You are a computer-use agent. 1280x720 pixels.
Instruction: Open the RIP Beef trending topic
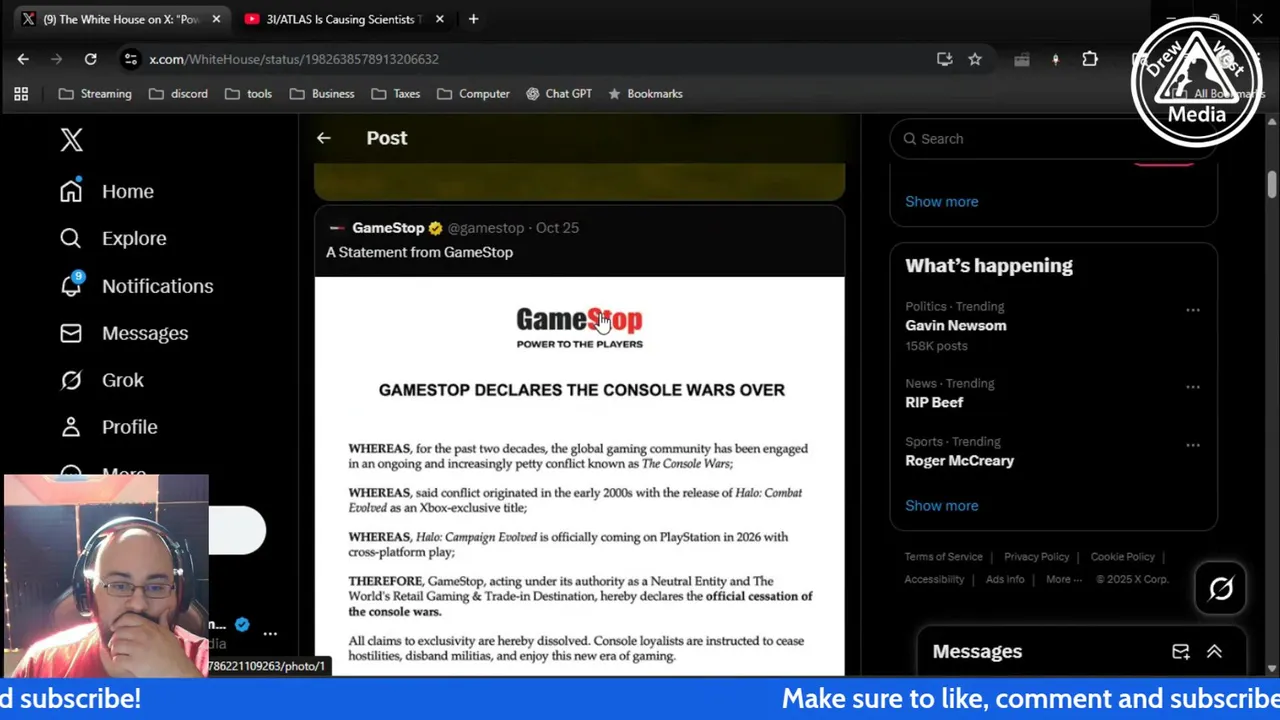click(934, 402)
